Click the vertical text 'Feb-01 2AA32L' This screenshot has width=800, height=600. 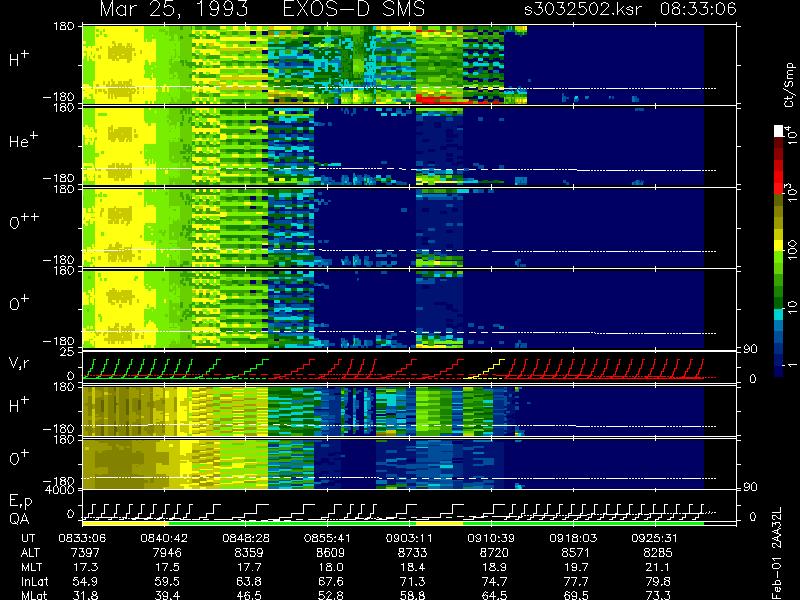tap(777, 553)
